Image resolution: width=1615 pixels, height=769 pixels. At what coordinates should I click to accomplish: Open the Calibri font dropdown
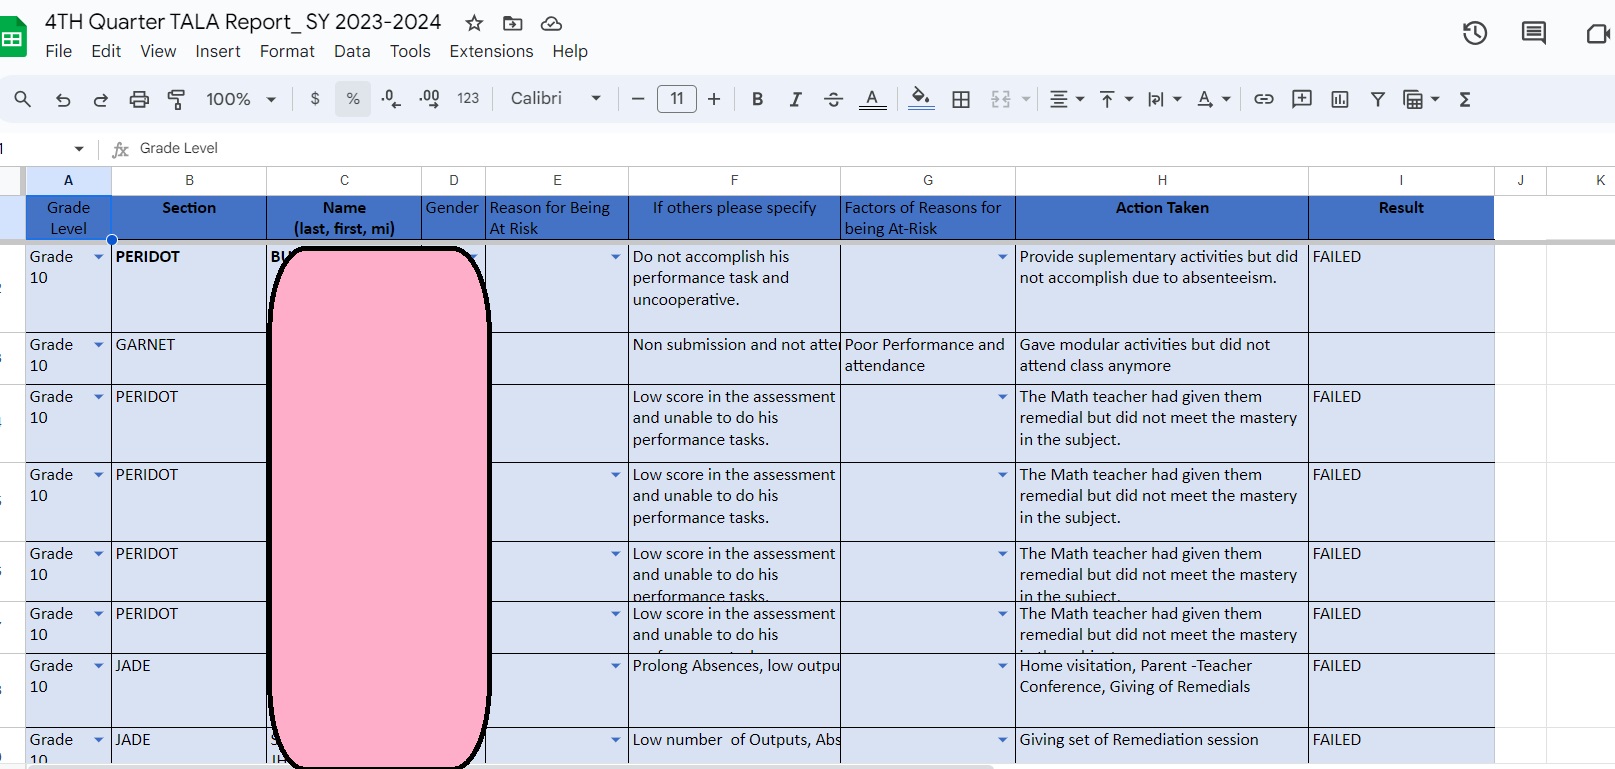pos(556,99)
